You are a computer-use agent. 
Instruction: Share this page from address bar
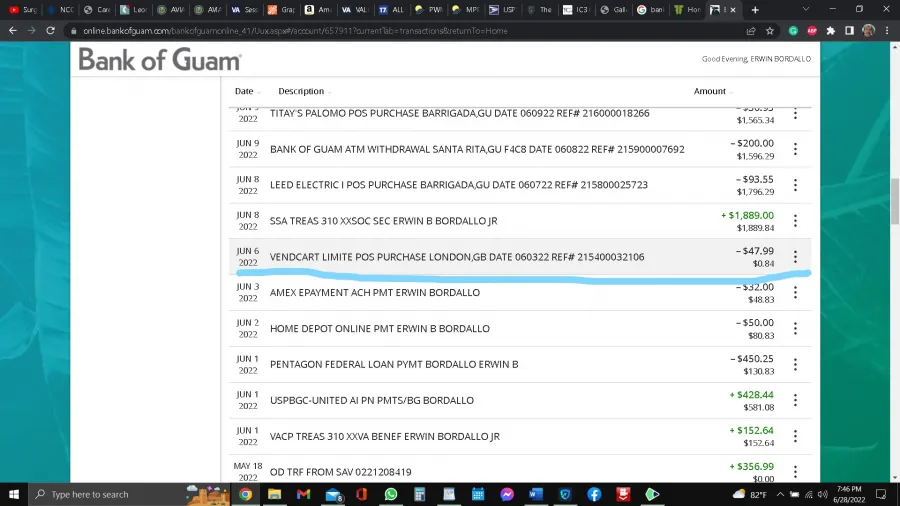[x=751, y=31]
